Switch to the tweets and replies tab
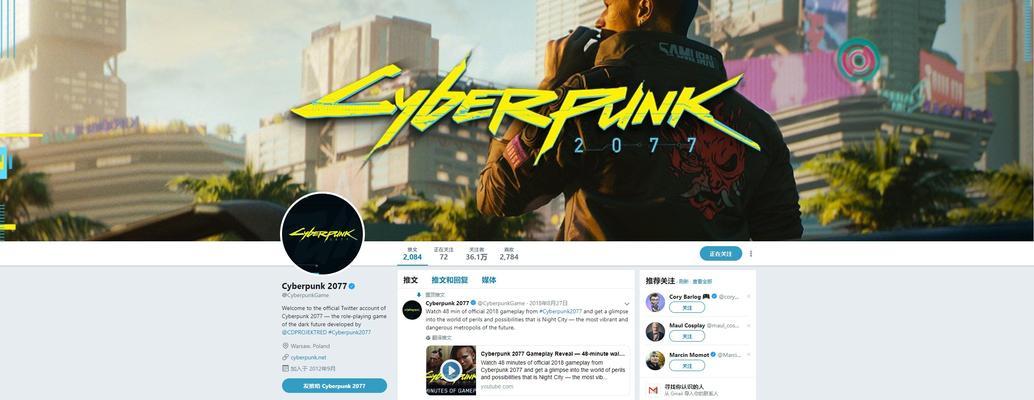 450,280
